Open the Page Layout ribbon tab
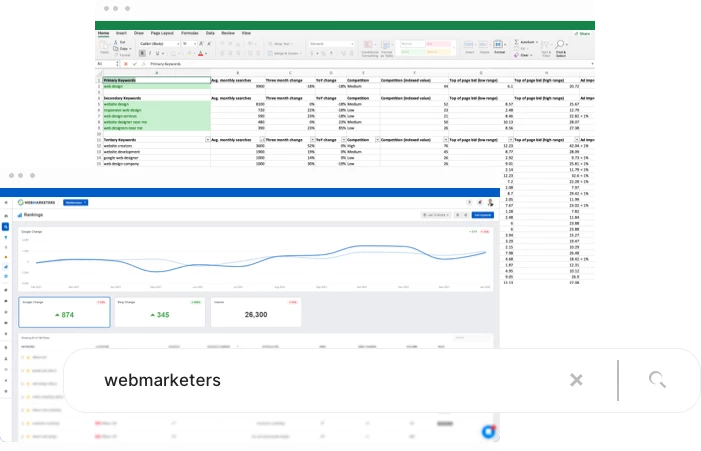This screenshot has height=451, width=701. [162, 33]
